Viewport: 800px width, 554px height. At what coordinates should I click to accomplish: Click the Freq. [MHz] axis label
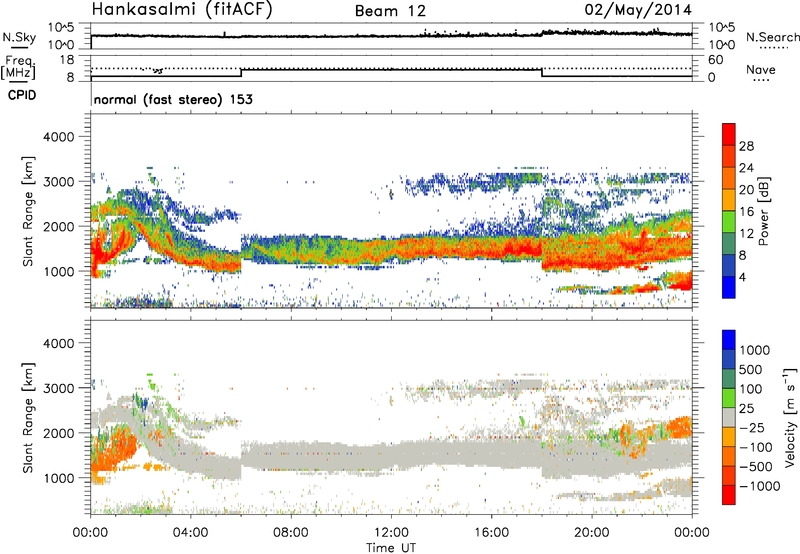(x=19, y=67)
